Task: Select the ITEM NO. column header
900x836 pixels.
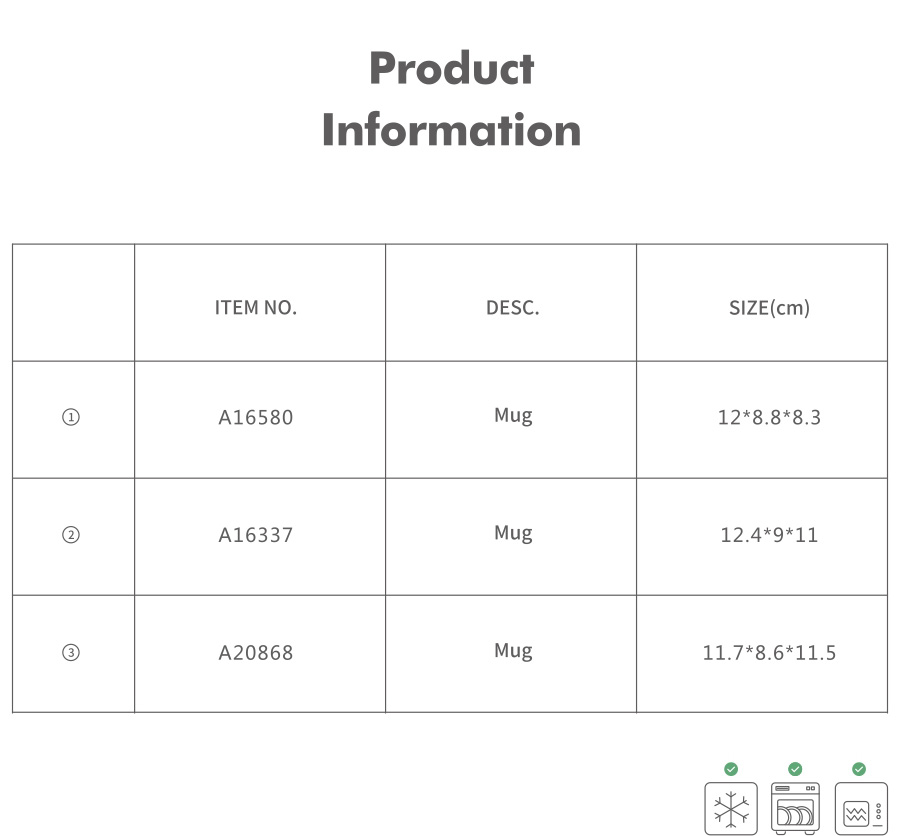Action: [256, 308]
